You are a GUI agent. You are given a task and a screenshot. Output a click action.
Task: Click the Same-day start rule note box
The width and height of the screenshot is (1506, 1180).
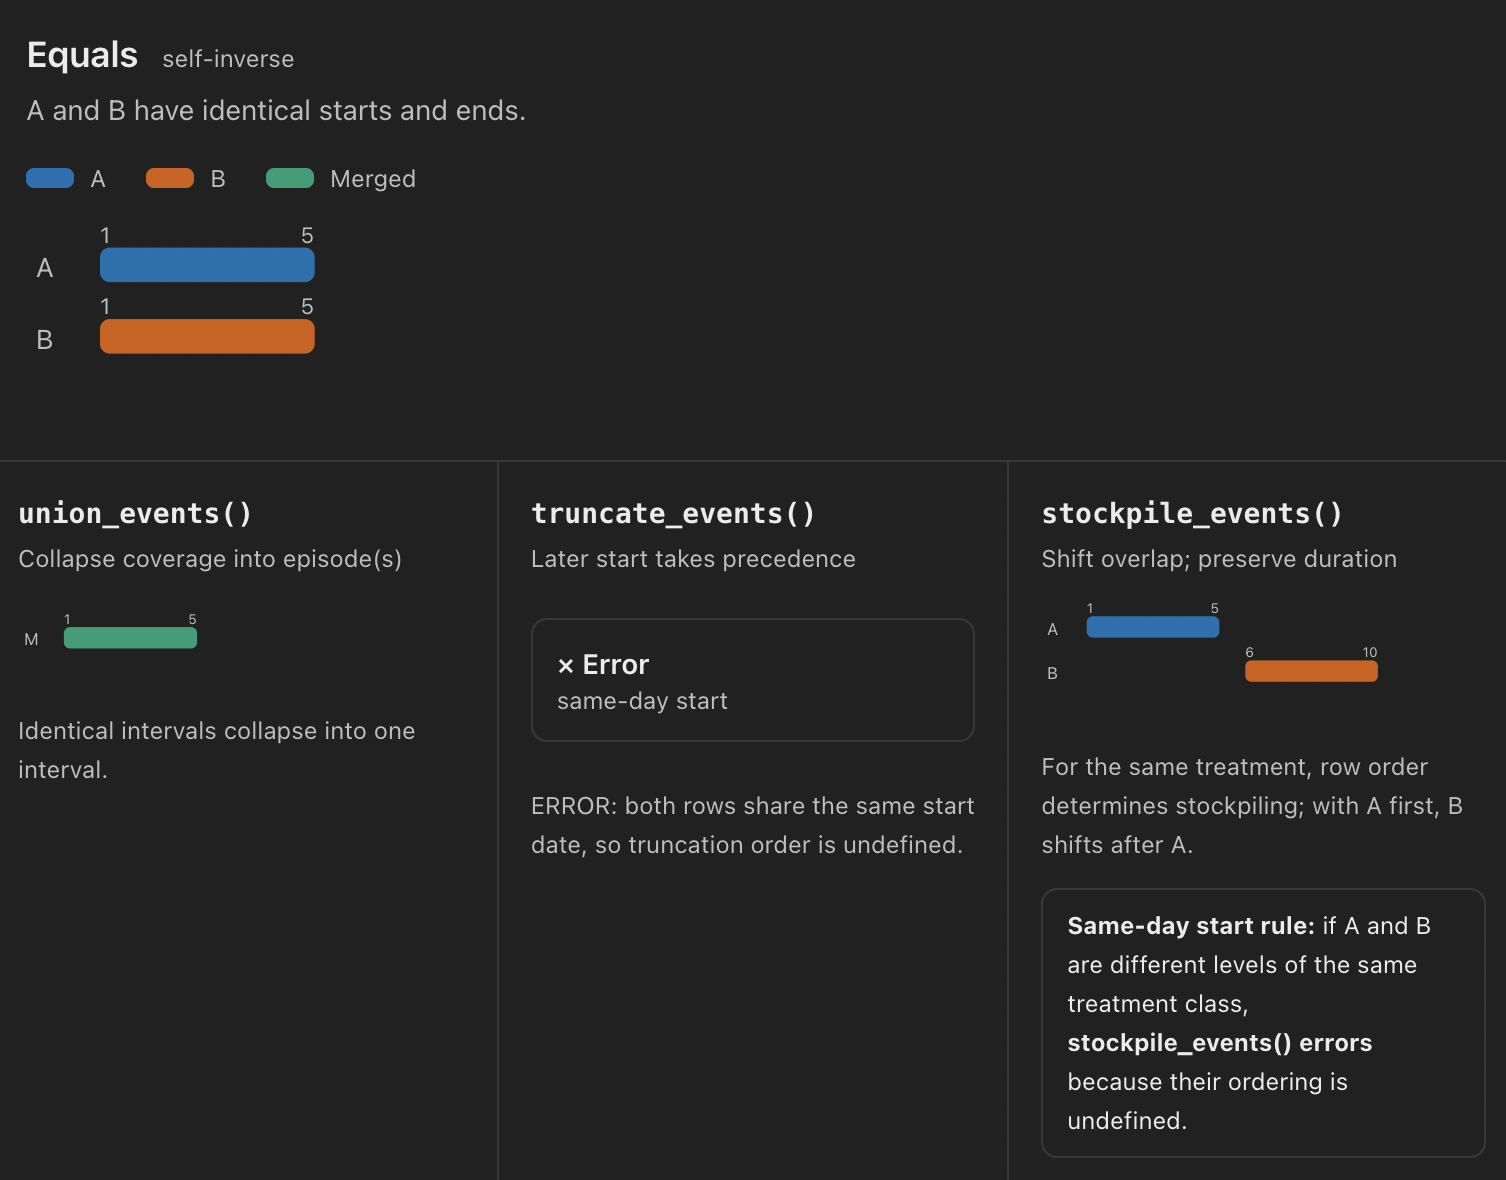(x=1263, y=1023)
